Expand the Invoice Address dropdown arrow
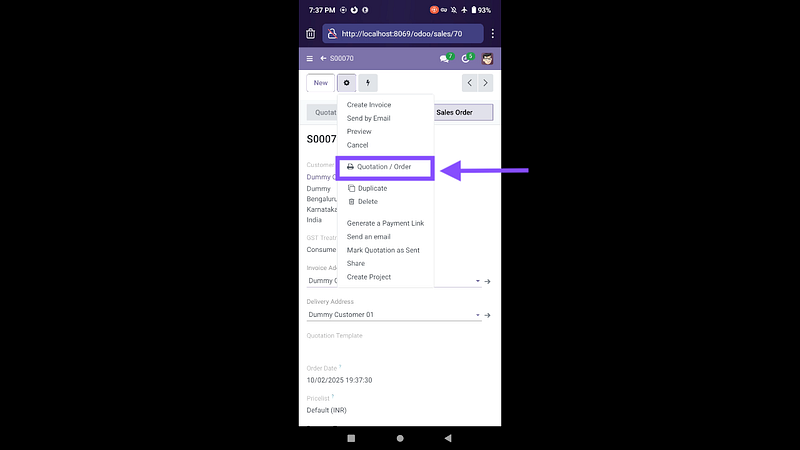 [x=477, y=282]
